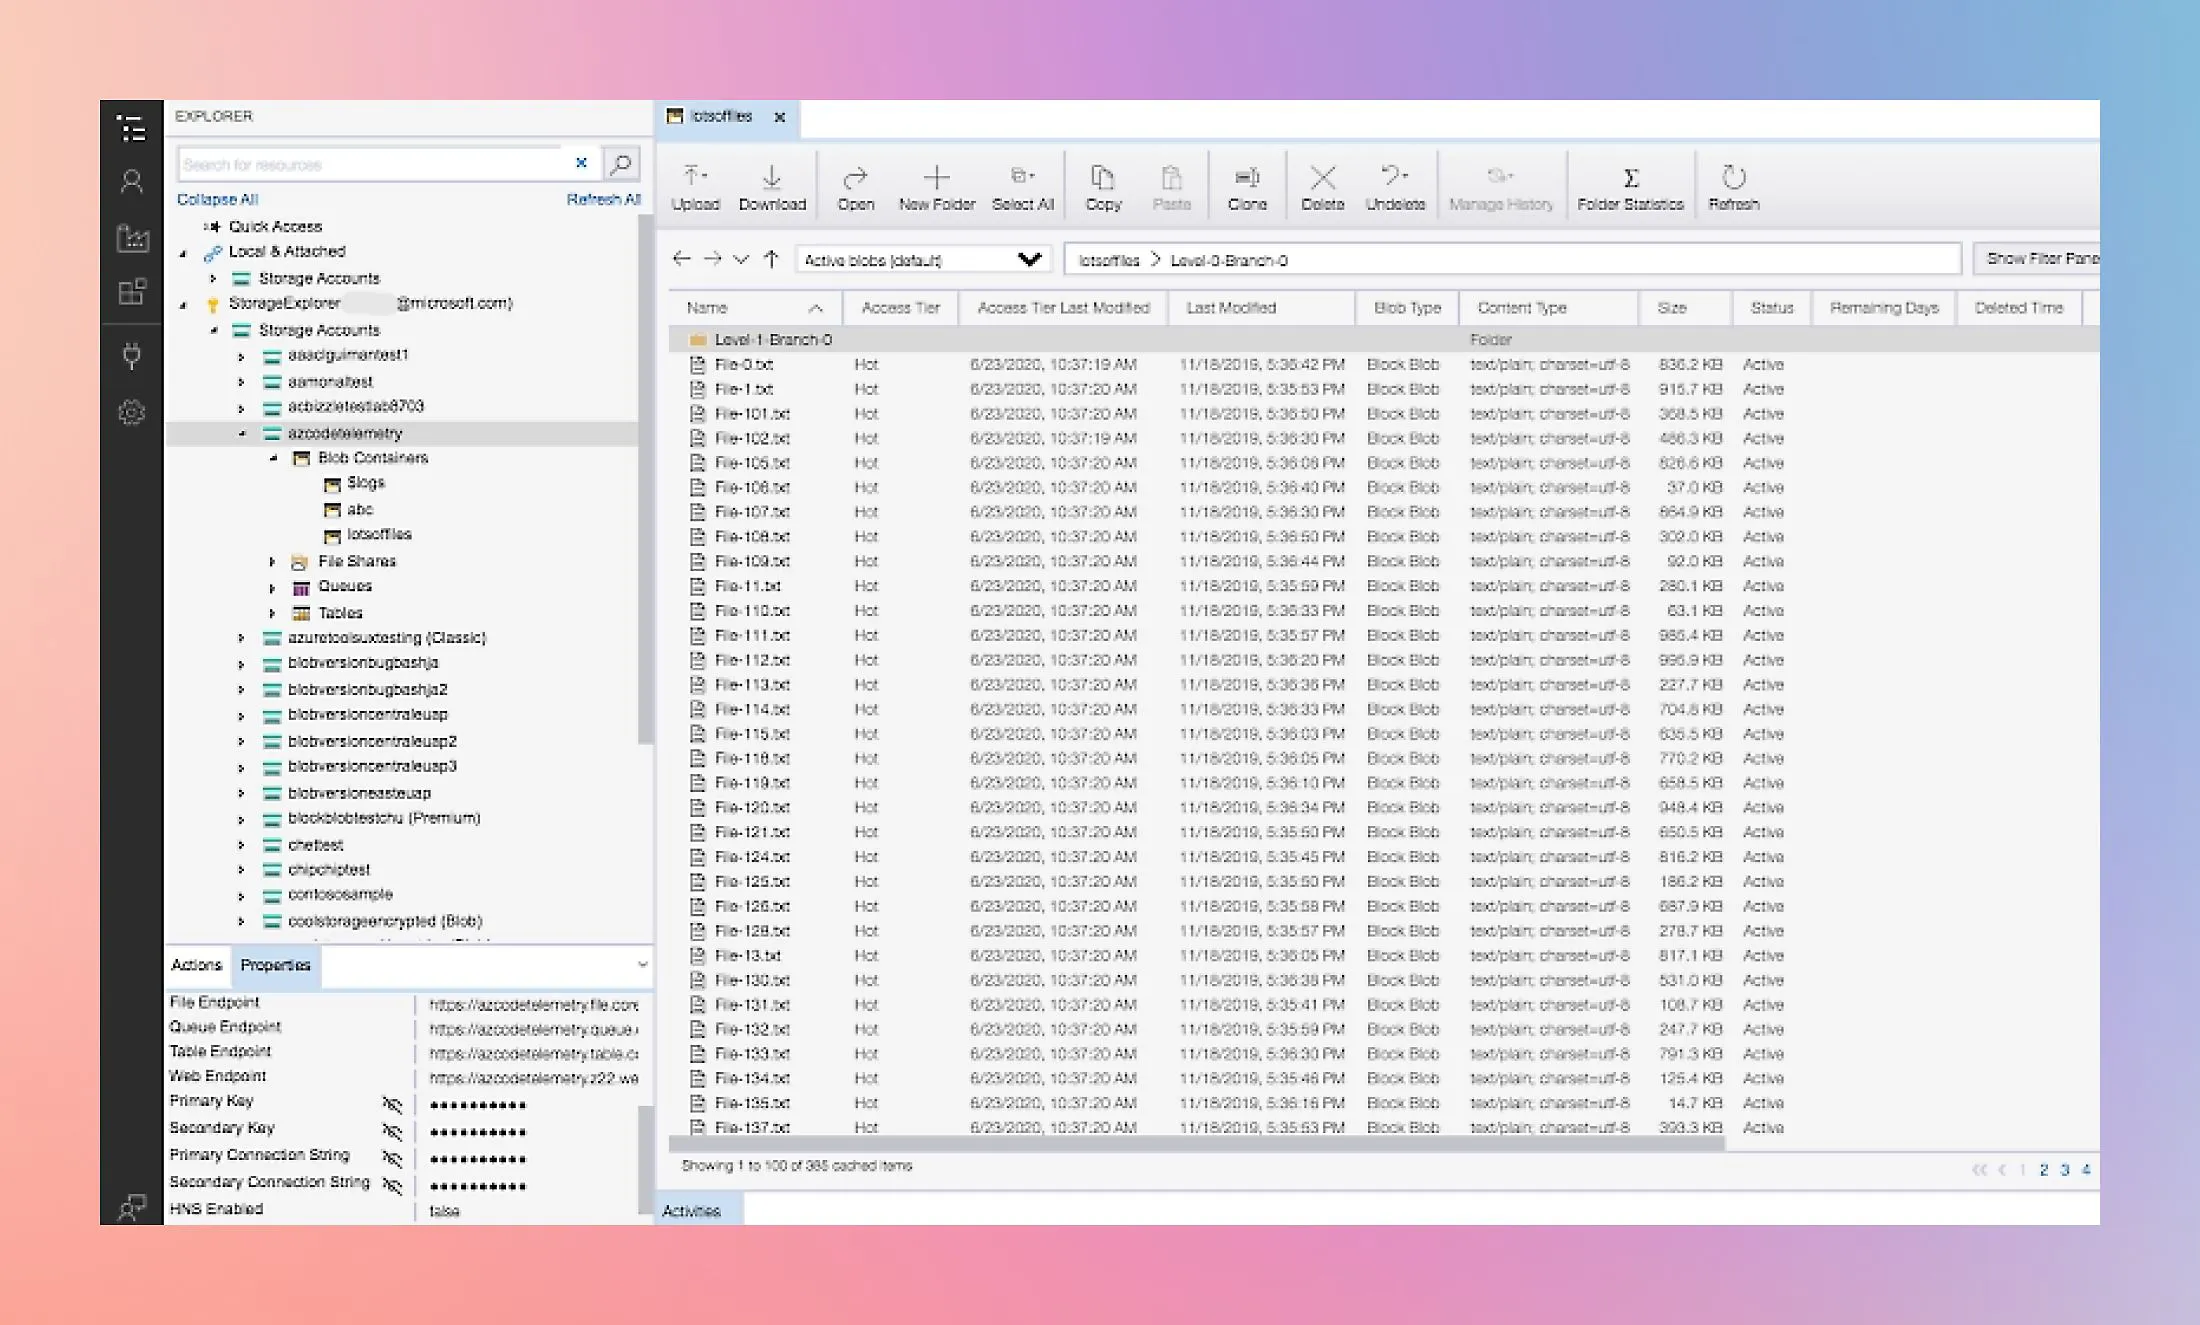The width and height of the screenshot is (2200, 1325).
Task: Click the search magnifier icon
Action: [621, 163]
